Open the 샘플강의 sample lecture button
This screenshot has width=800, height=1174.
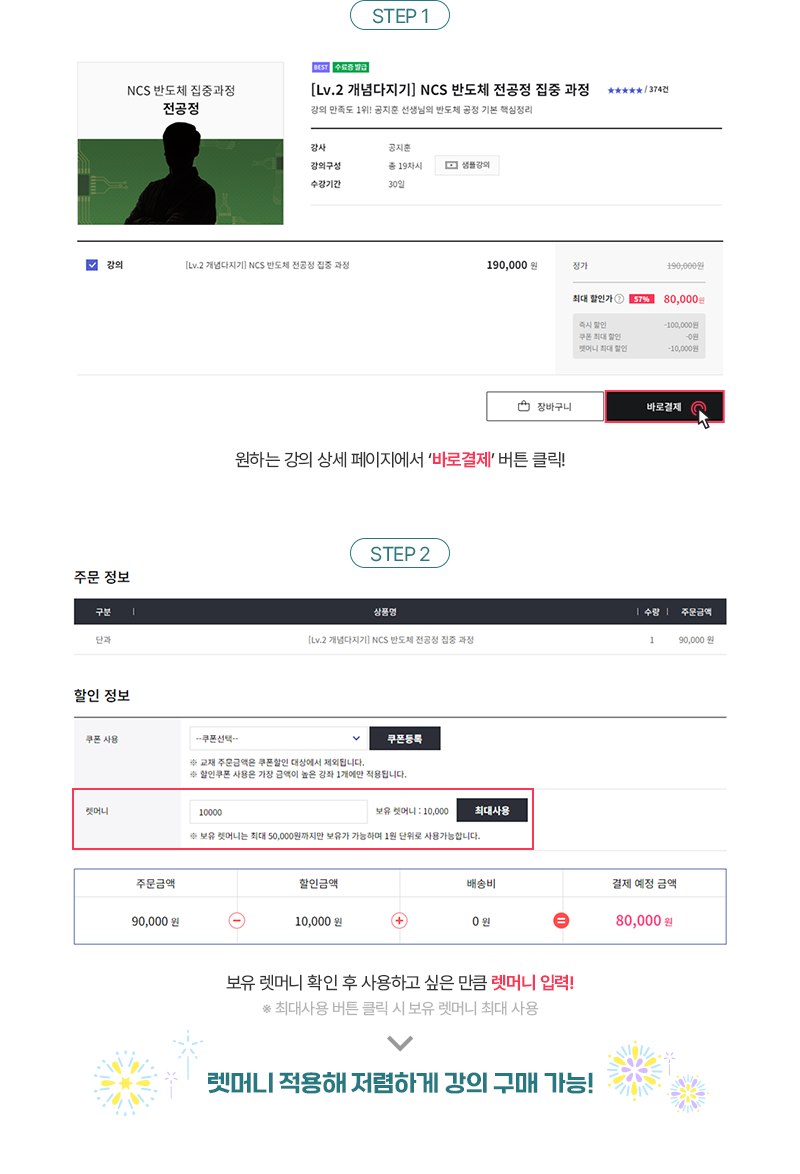(x=467, y=165)
